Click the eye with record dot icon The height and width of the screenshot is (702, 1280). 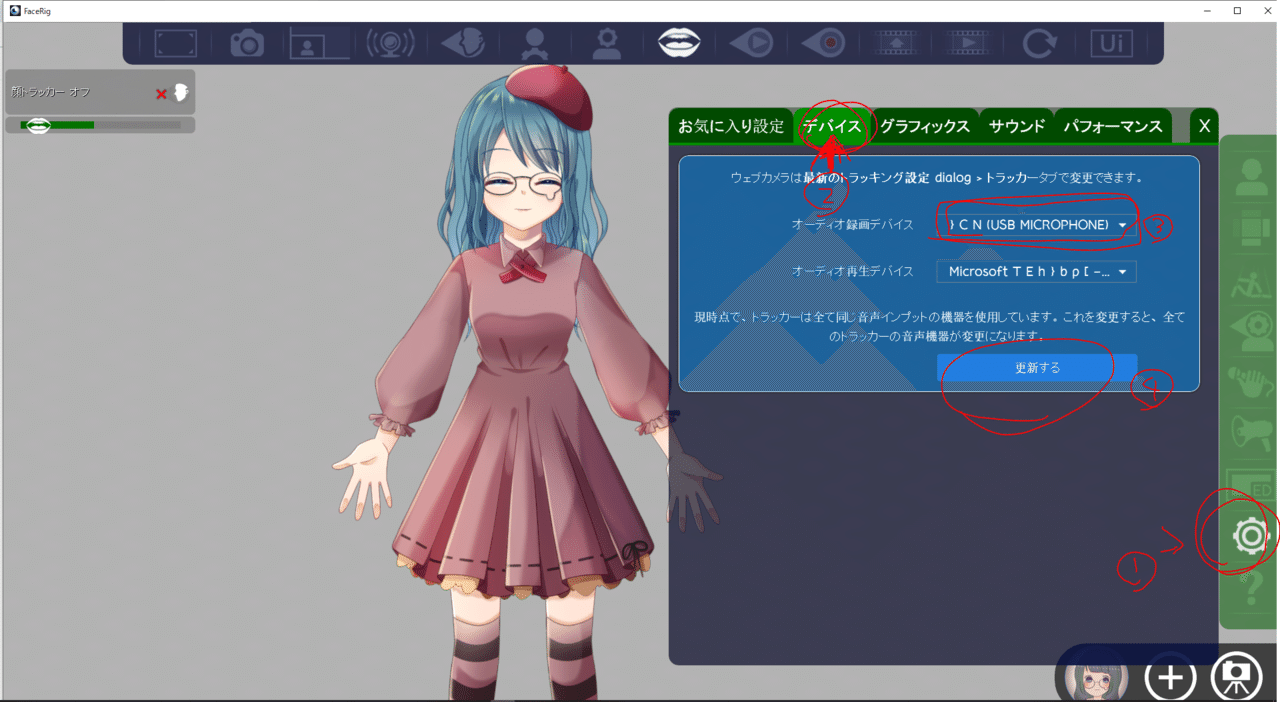tap(823, 43)
